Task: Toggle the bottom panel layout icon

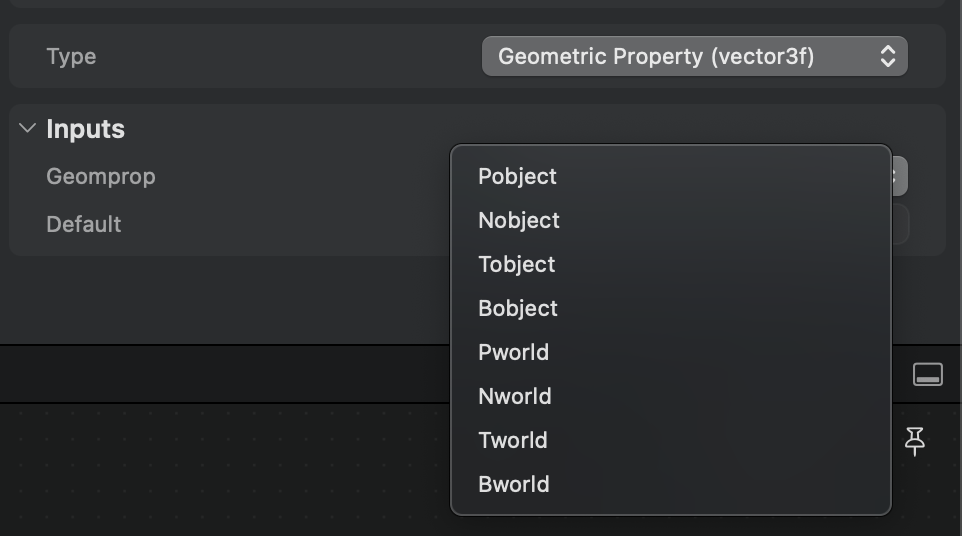Action: tap(928, 374)
